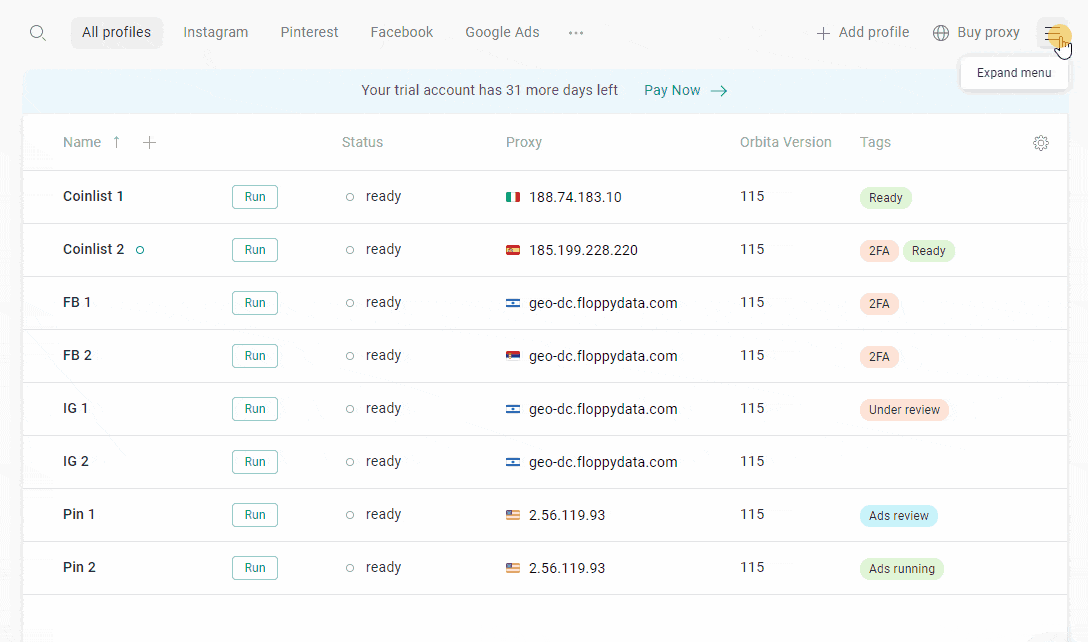
Task: Click the Under review tag on IG 1
Action: (x=904, y=410)
